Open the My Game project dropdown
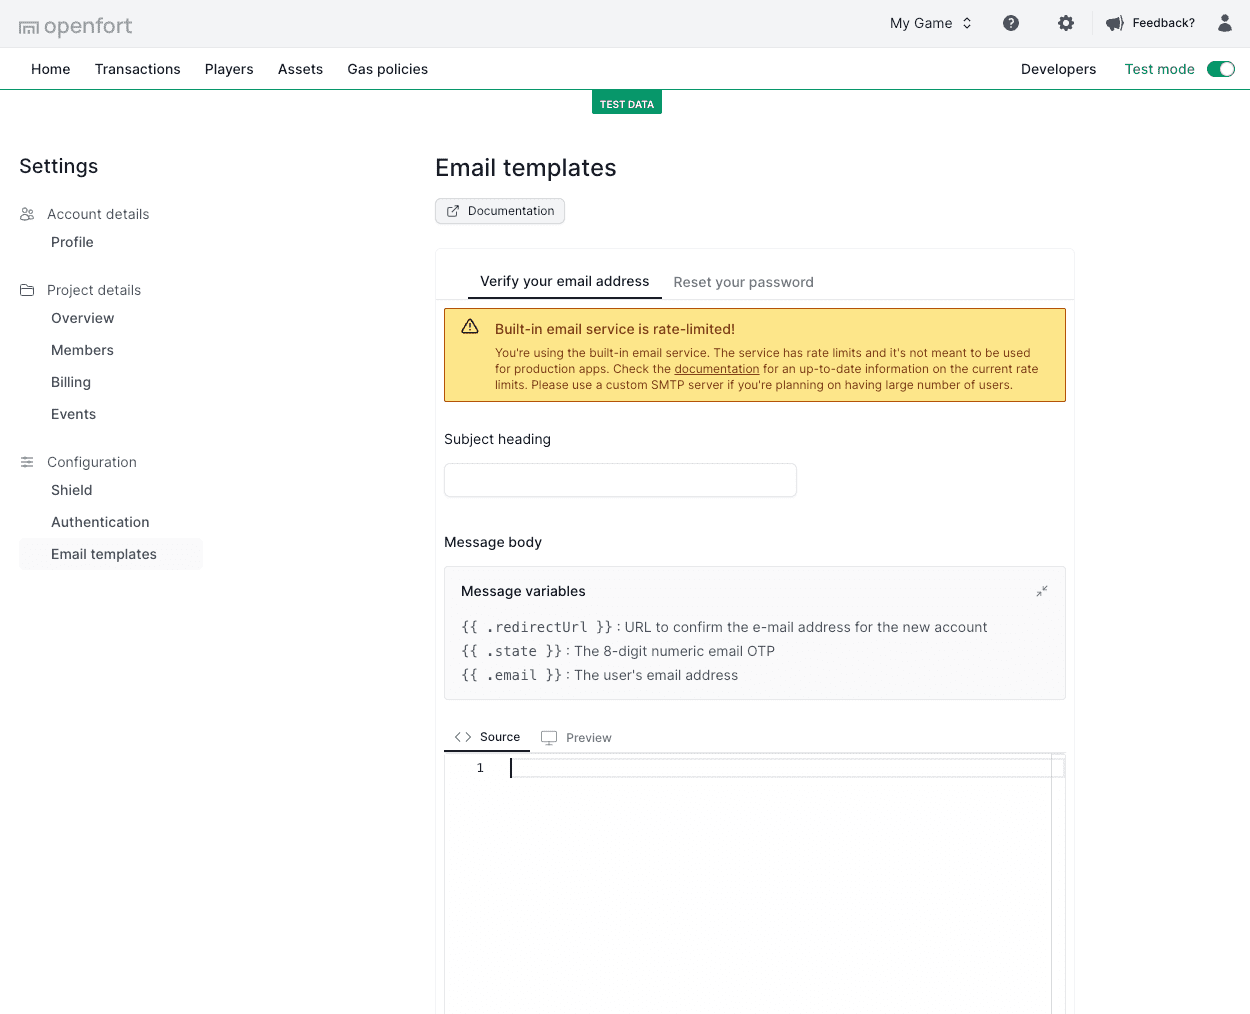Screen dimensions: 1250x1014 click(x=931, y=23)
